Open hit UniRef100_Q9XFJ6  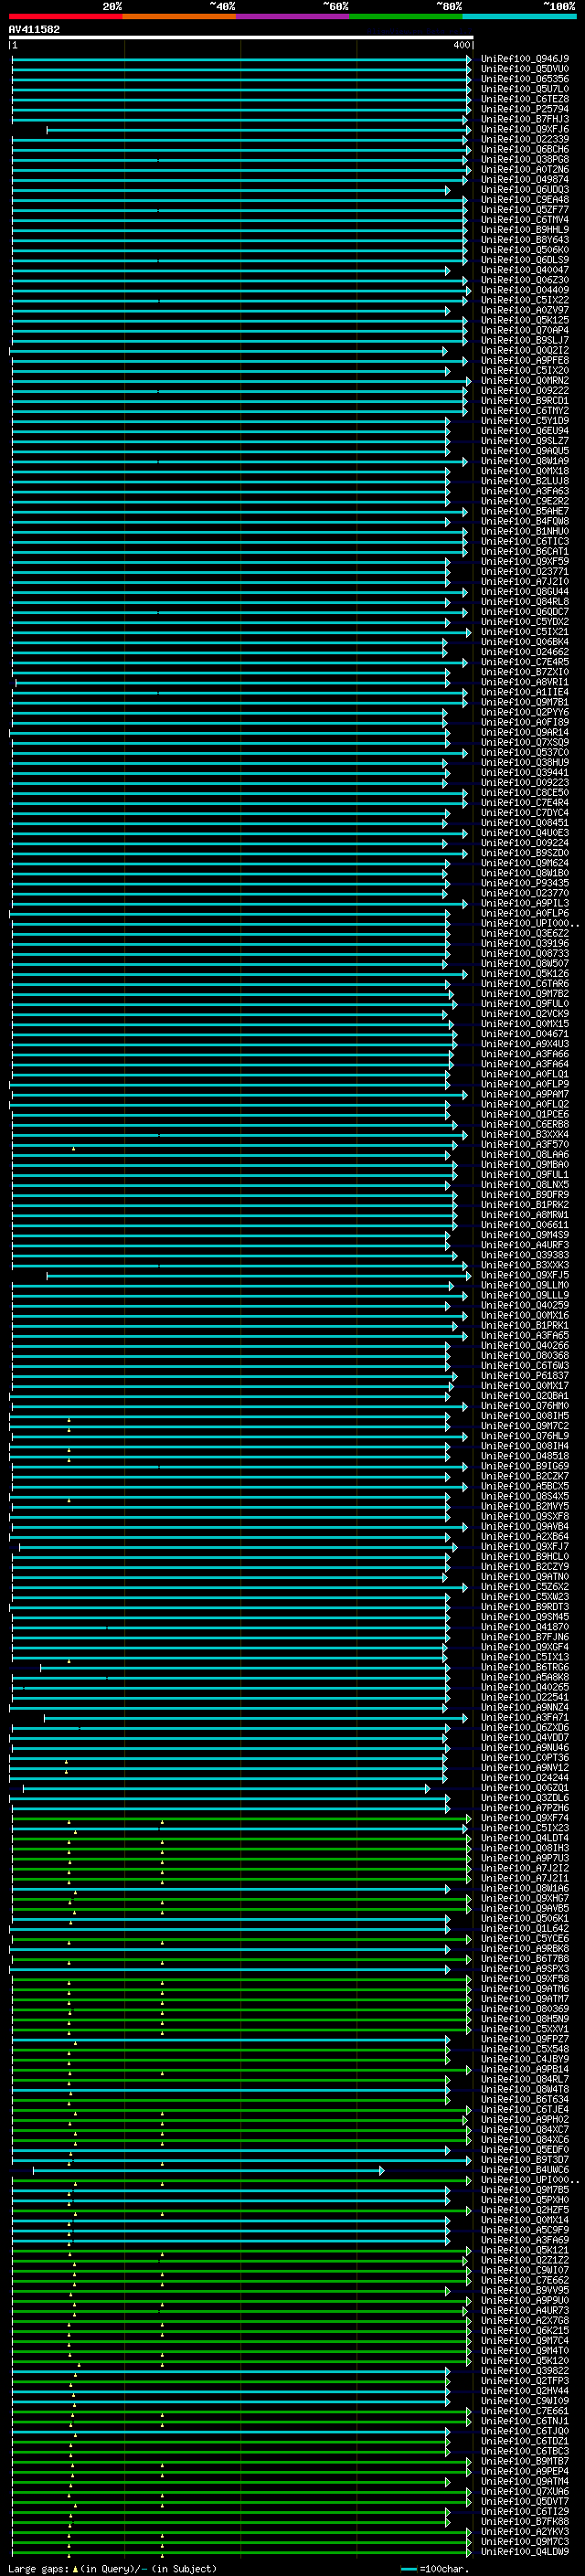[525, 129]
